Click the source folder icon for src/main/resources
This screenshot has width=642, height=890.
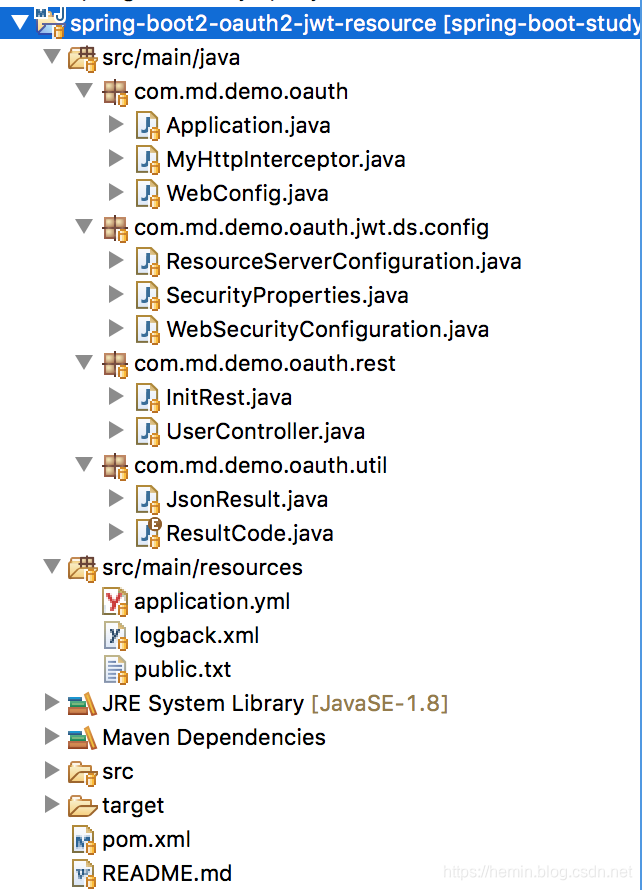point(84,567)
